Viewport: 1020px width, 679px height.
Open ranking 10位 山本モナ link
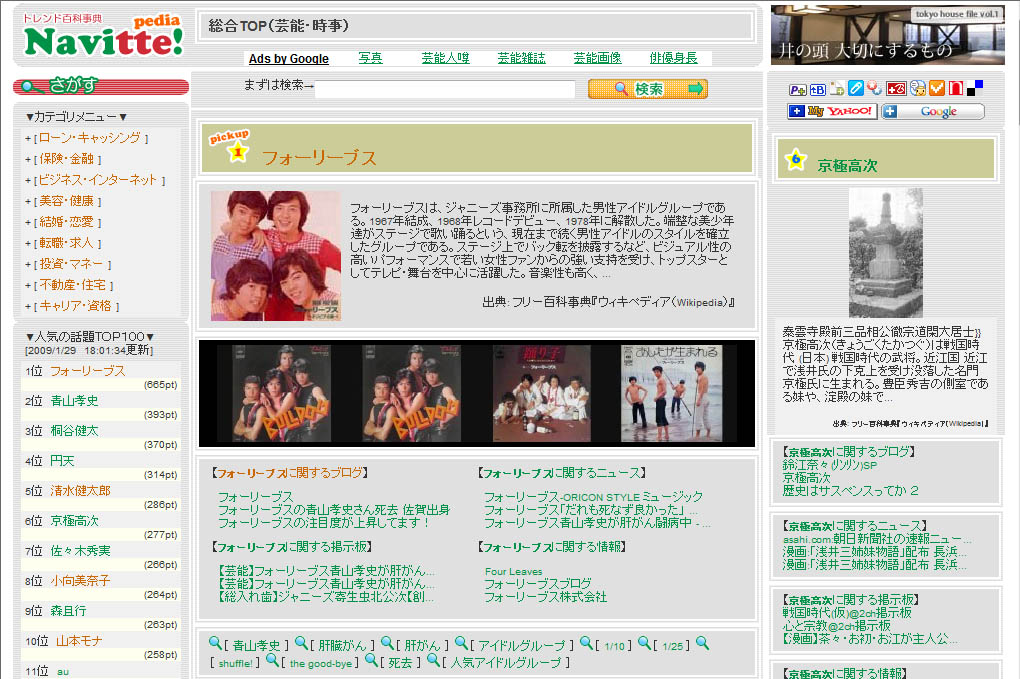click(x=79, y=641)
